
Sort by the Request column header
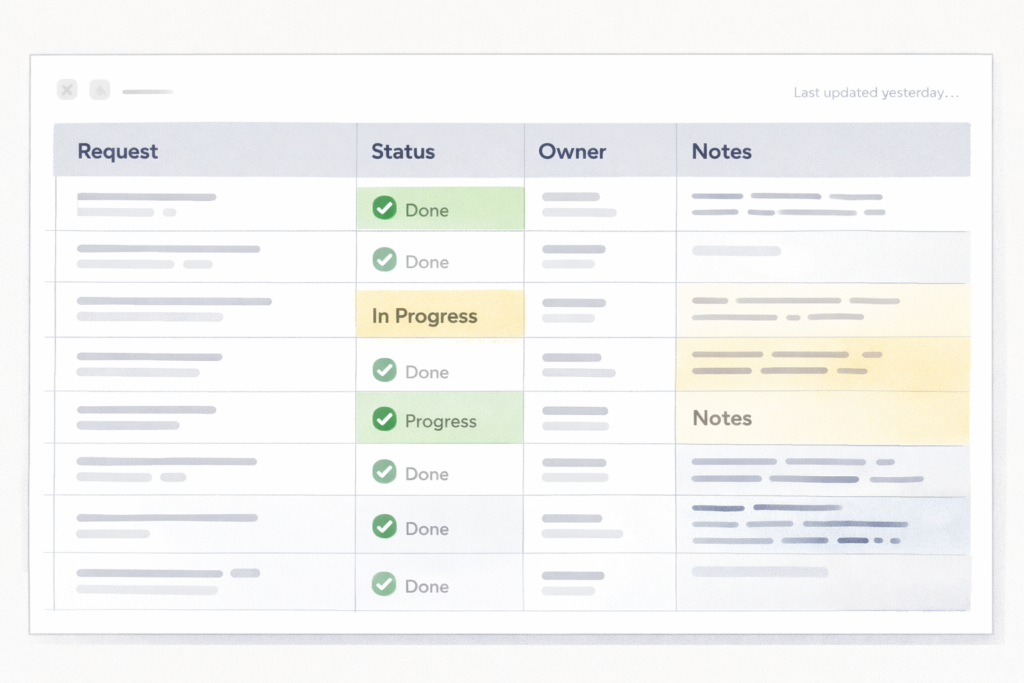coord(118,151)
